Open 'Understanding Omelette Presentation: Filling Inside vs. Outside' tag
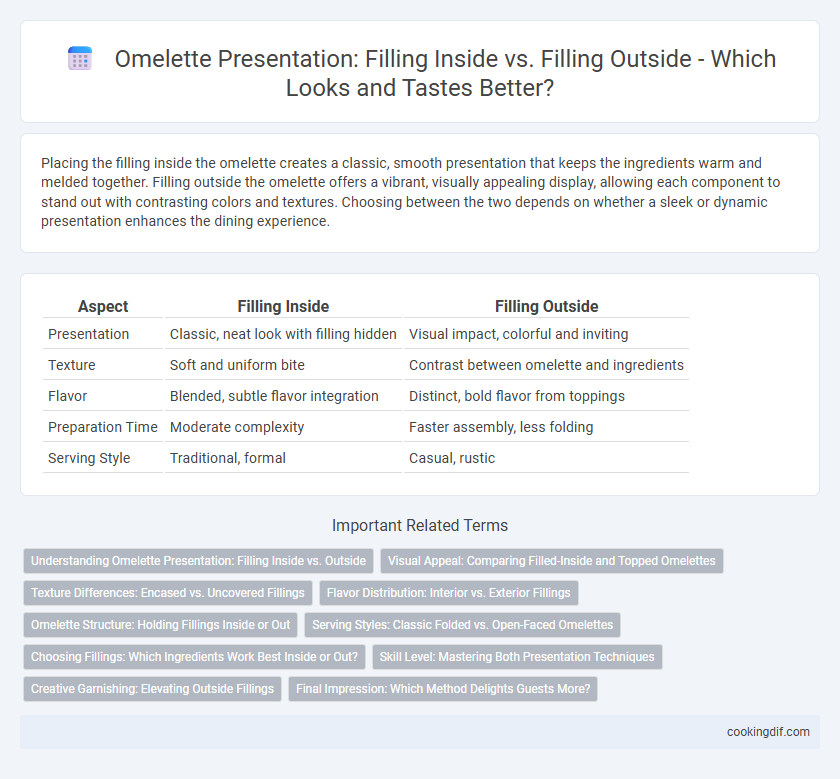840x779 pixels. point(198,560)
